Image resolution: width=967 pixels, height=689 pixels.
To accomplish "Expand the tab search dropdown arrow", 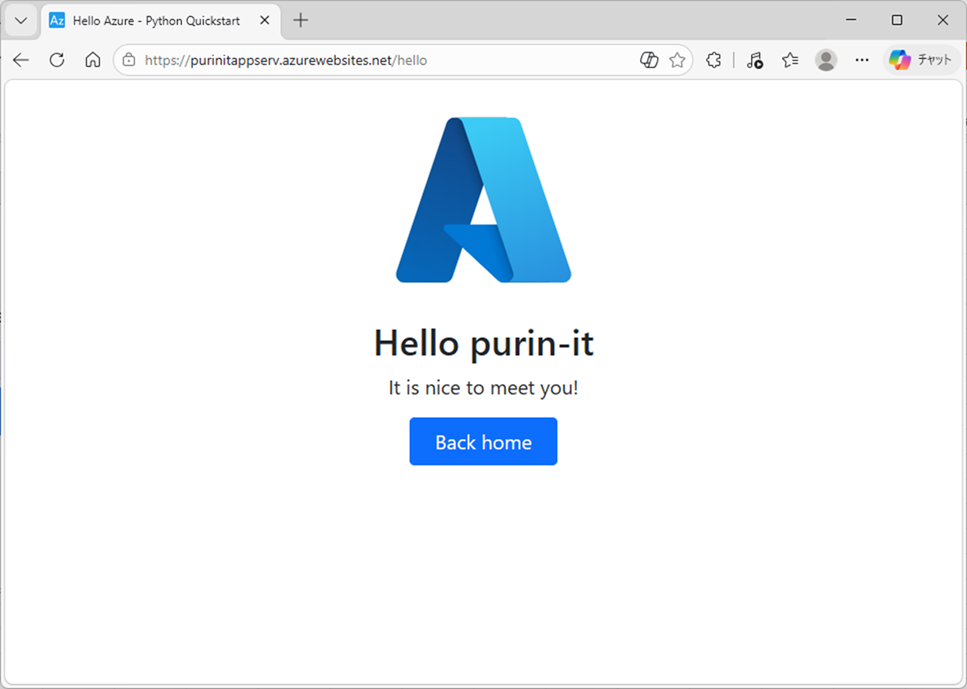I will click(x=20, y=20).
